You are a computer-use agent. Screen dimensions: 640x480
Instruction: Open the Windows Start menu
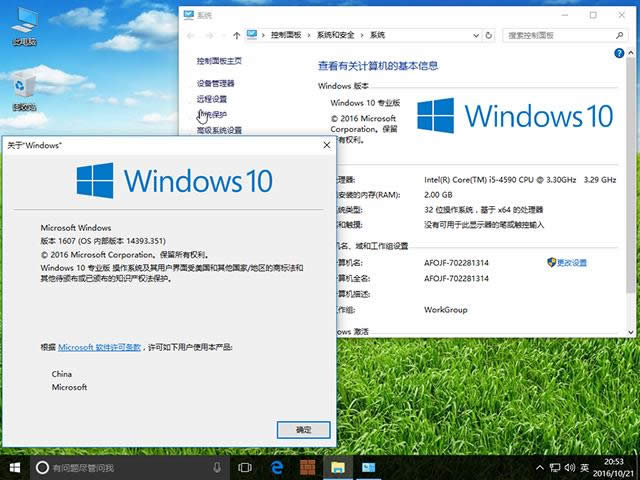pyautogui.click(x=15, y=467)
